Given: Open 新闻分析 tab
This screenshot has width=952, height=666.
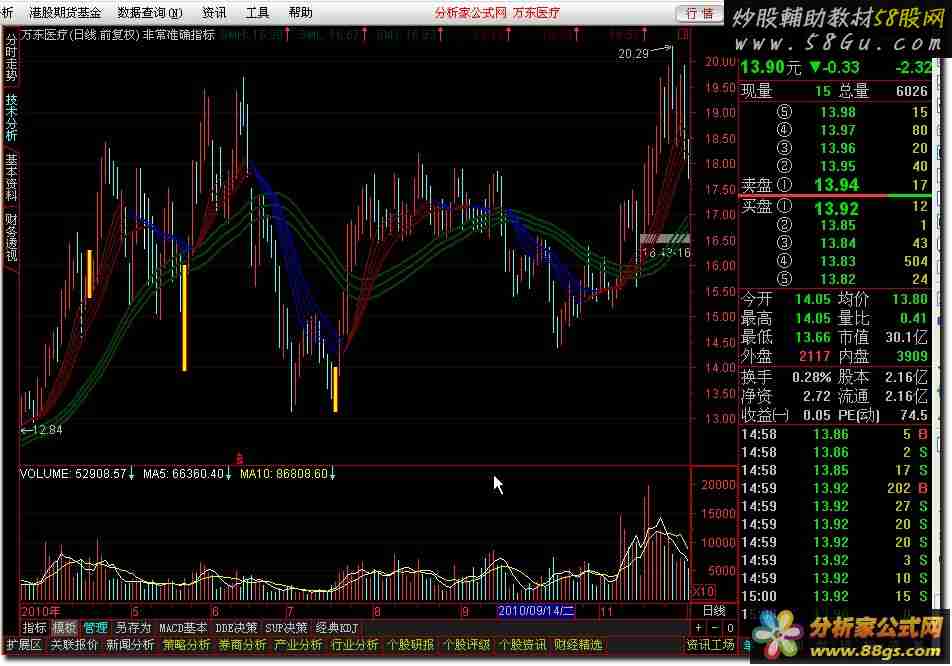Looking at the screenshot, I should click(130, 645).
